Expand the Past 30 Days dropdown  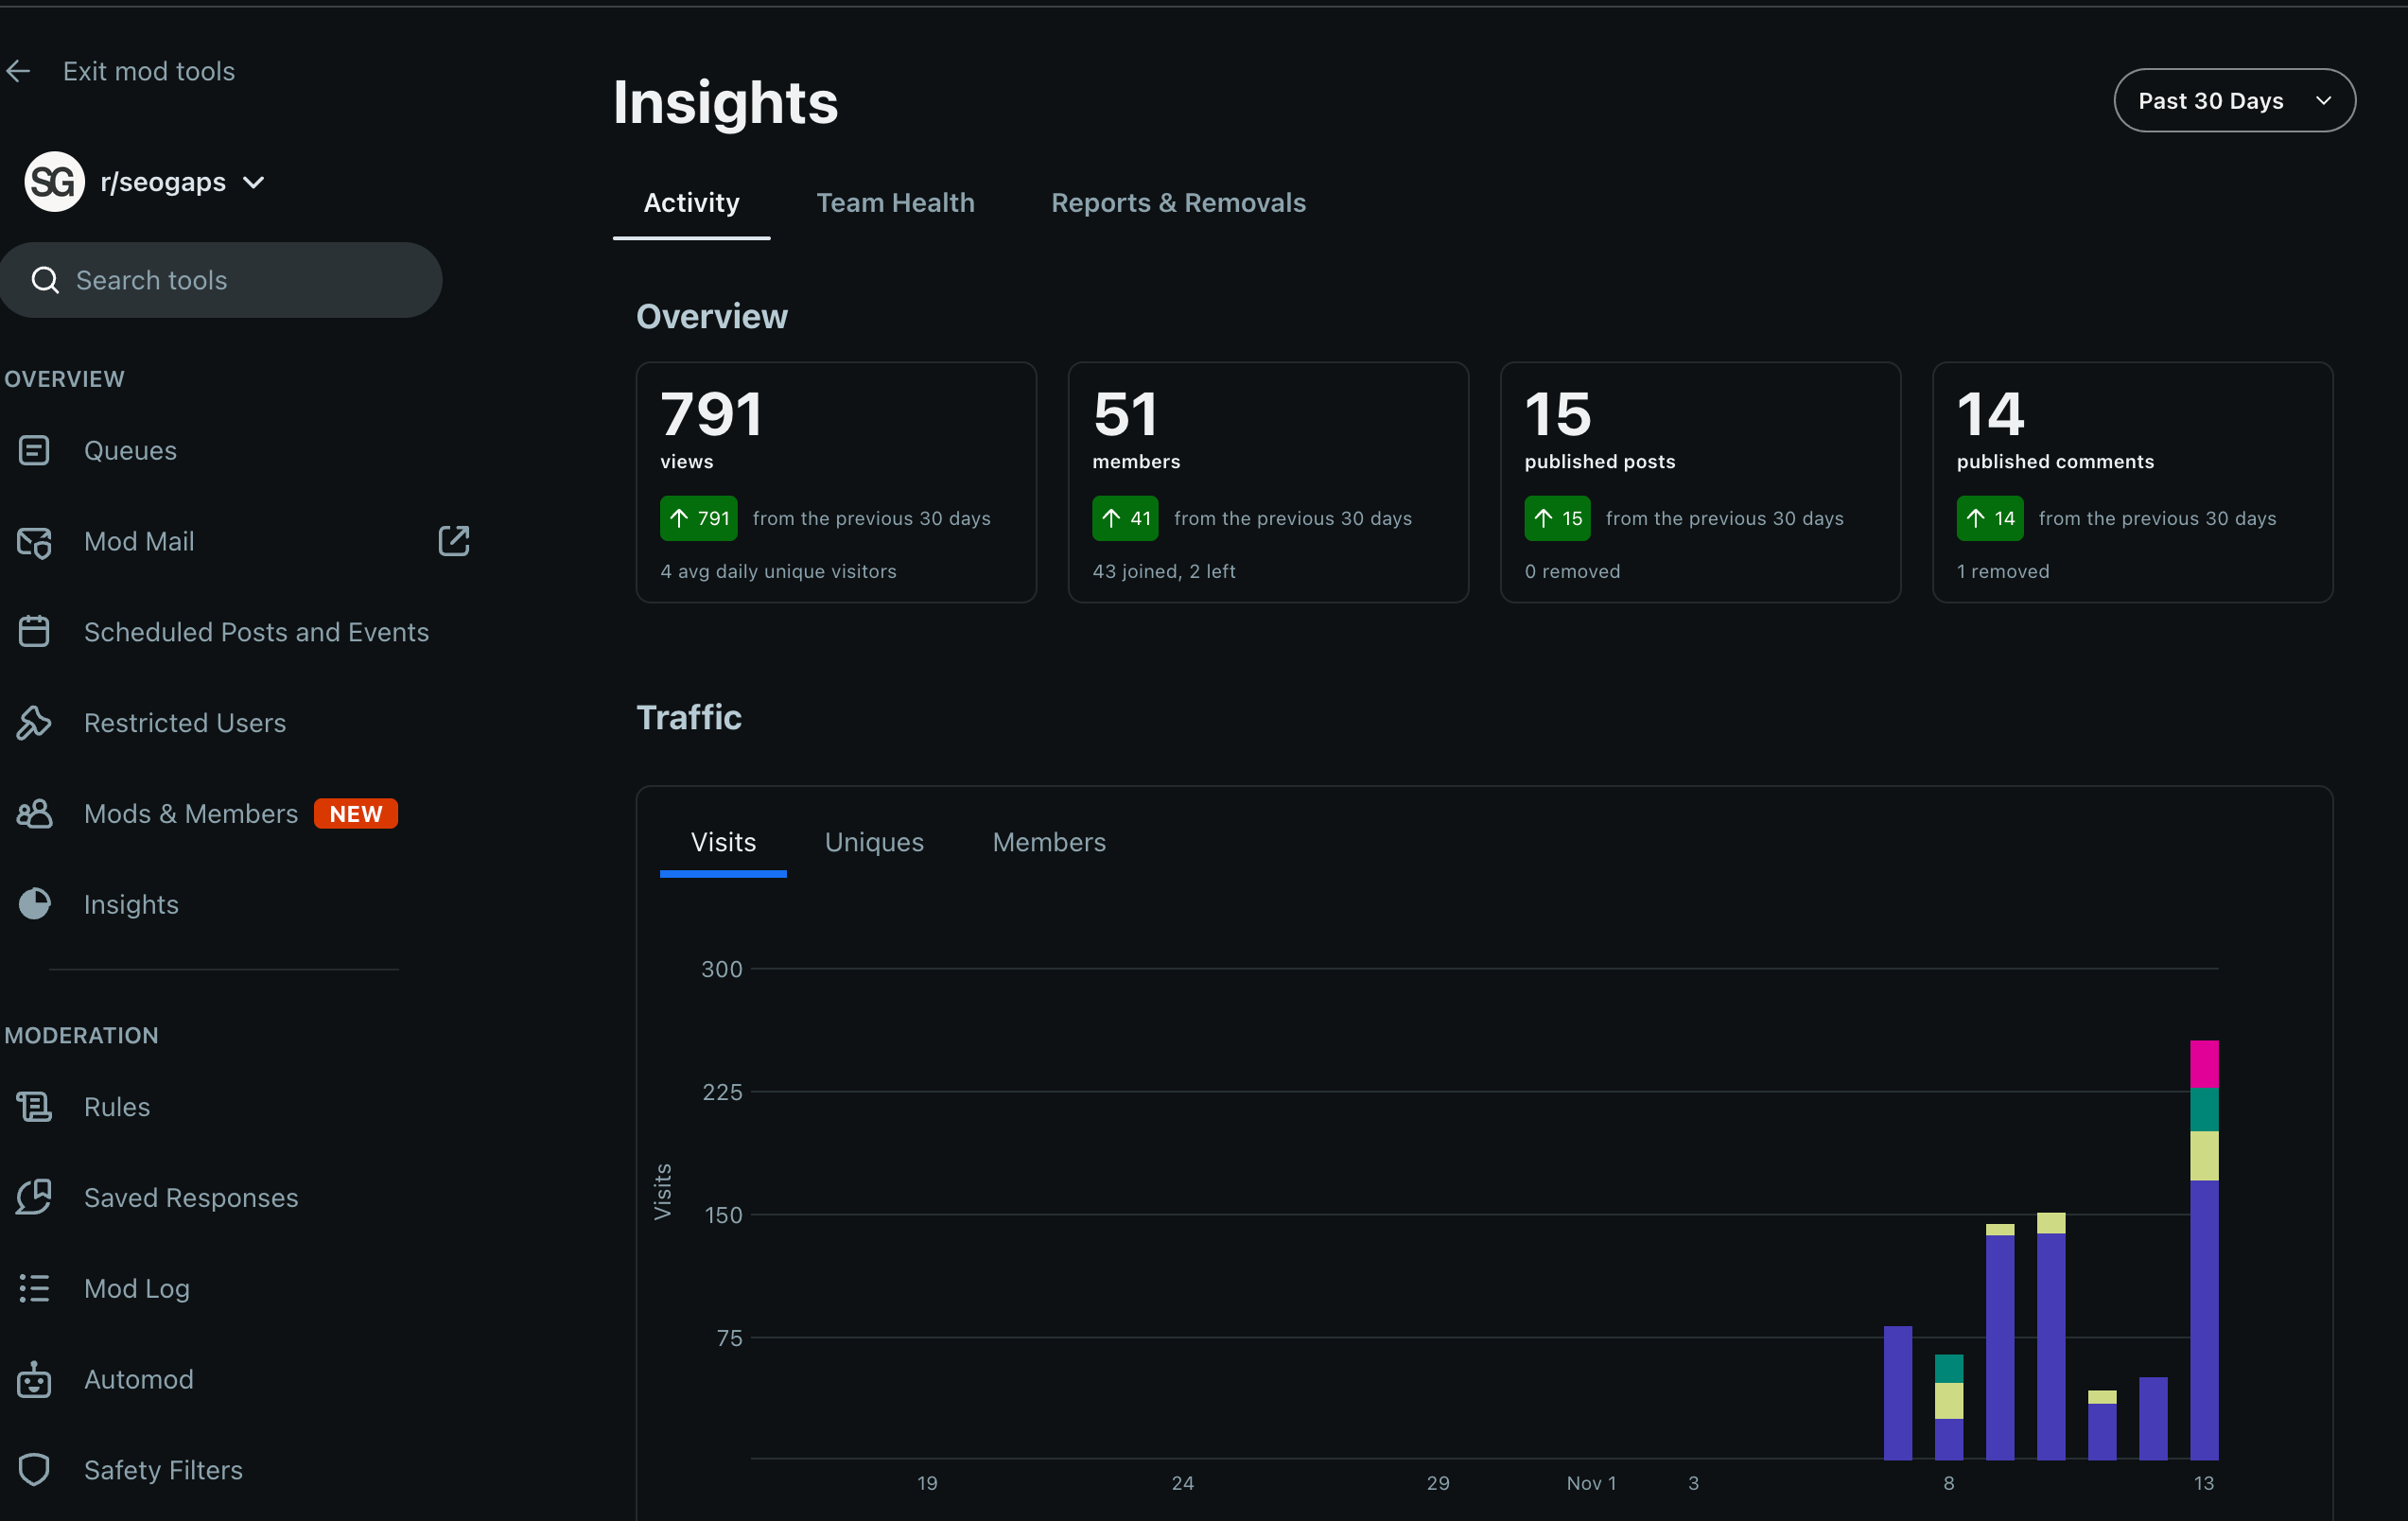coord(2234,101)
